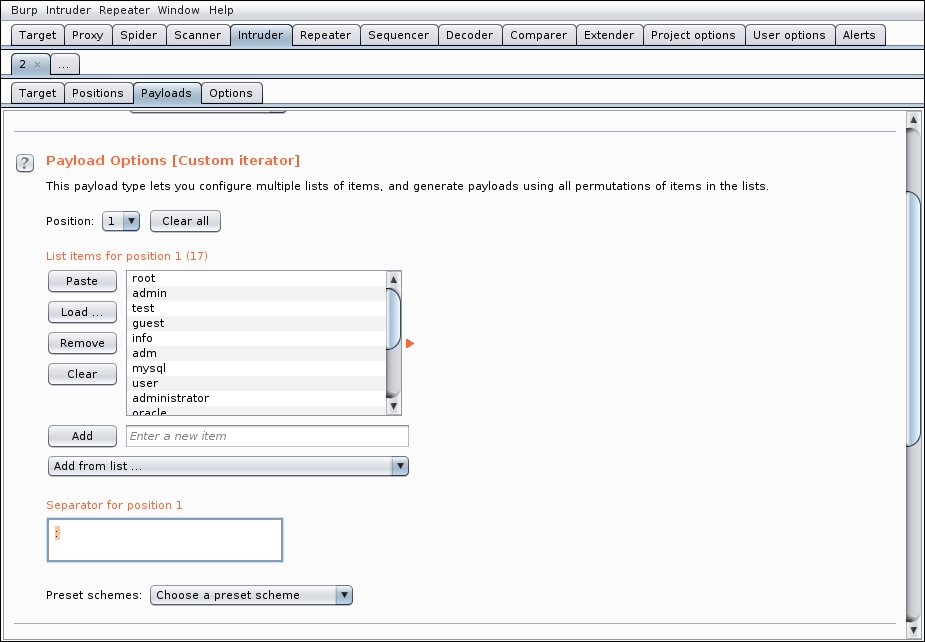Click the item list scroll down arrow
Screen dimensions: 925x642
[x=393, y=407]
